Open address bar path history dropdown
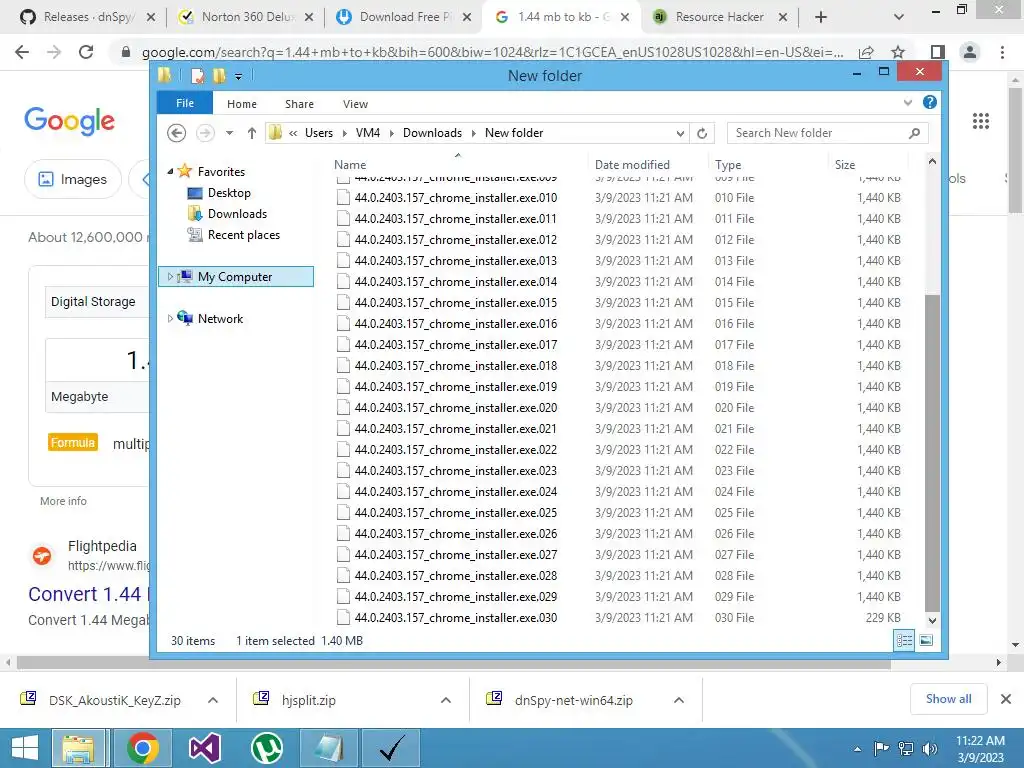 click(x=680, y=133)
